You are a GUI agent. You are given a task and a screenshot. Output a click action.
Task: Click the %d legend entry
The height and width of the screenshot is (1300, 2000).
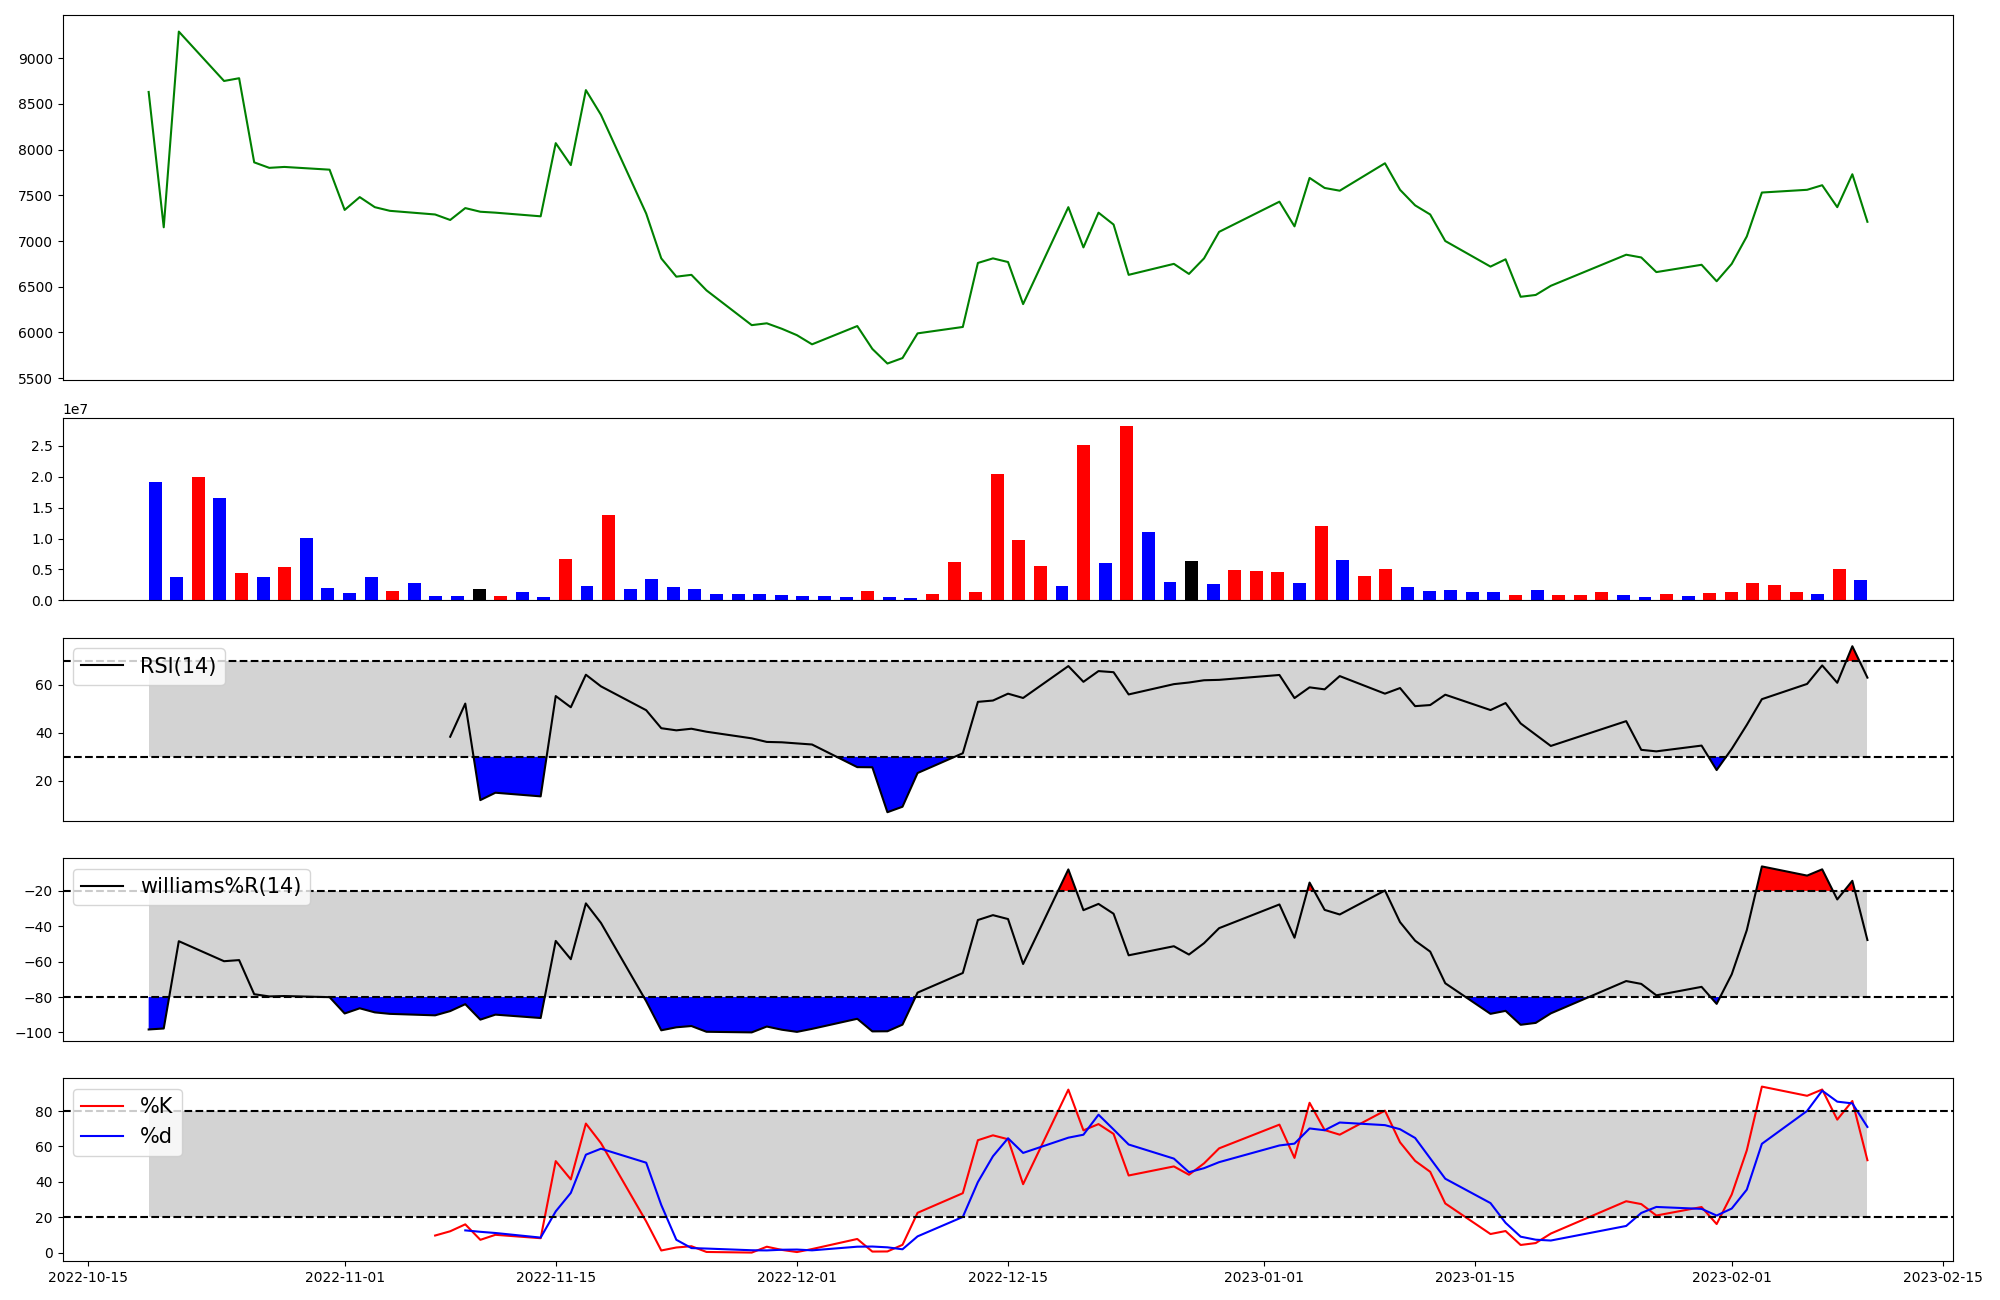(x=156, y=1136)
